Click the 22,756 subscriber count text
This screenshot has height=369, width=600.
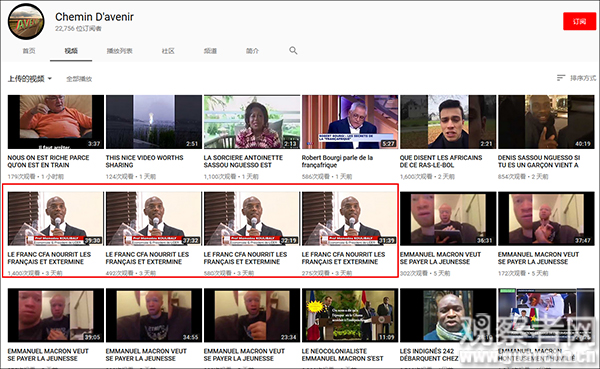click(78, 28)
